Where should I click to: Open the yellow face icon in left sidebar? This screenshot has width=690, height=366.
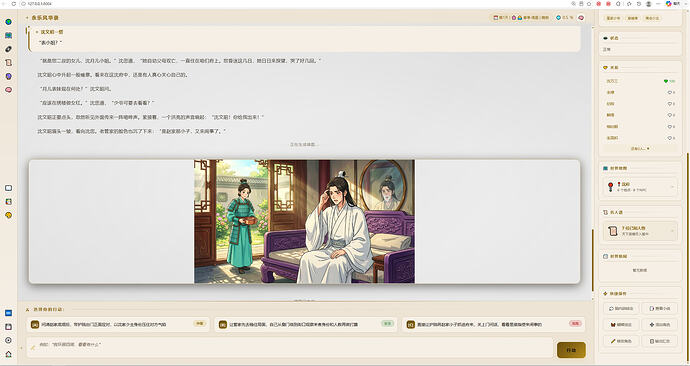point(8,215)
